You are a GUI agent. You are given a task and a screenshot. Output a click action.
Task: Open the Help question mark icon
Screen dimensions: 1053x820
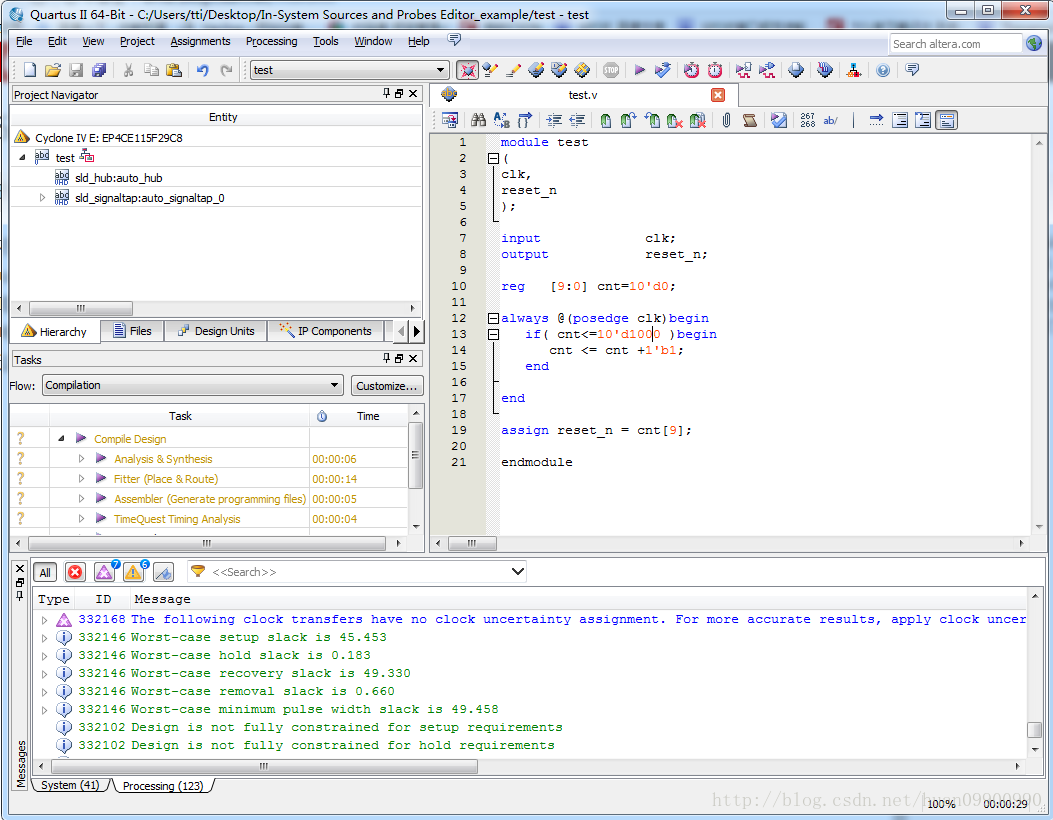coord(883,70)
